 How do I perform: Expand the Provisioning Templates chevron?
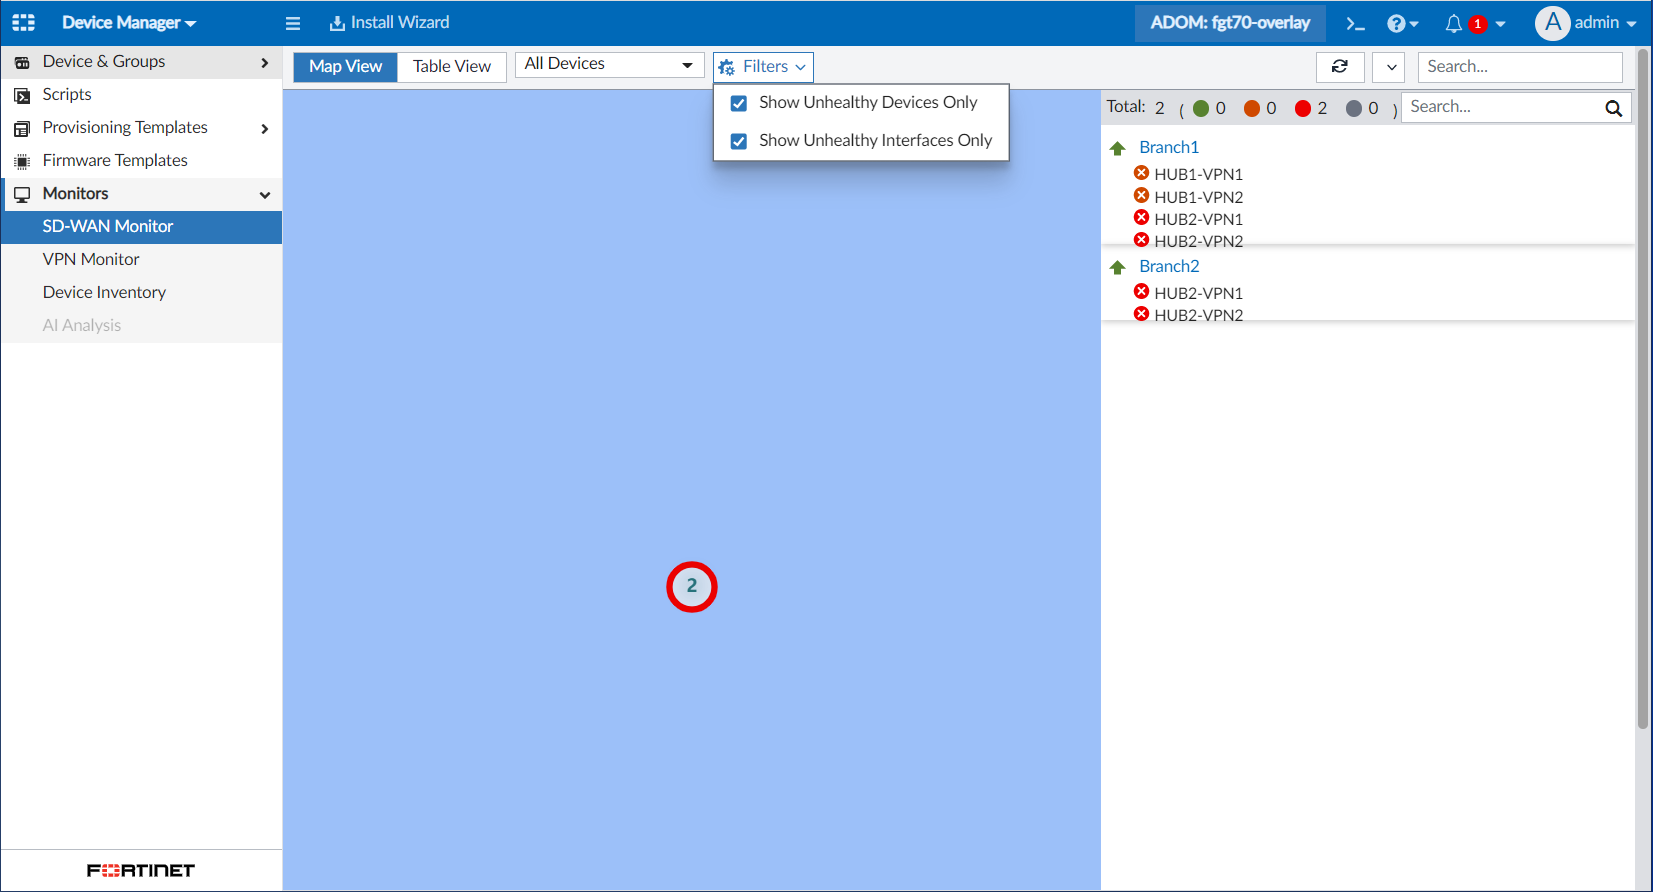[x=265, y=129]
